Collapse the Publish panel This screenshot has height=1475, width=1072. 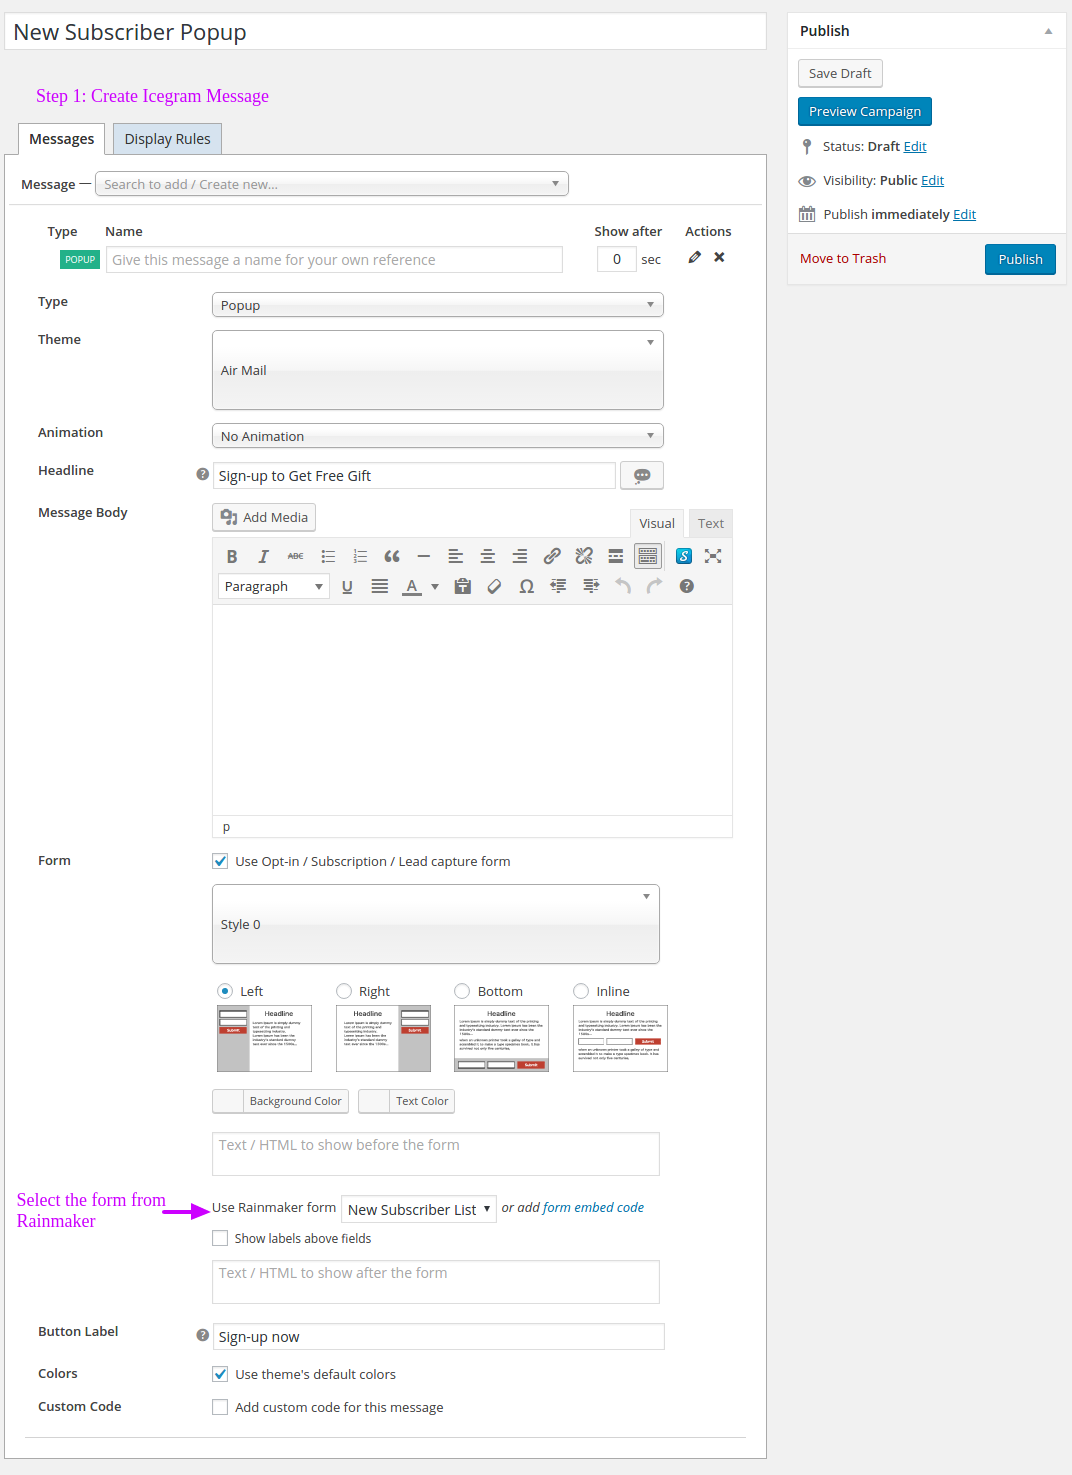coord(1048,31)
